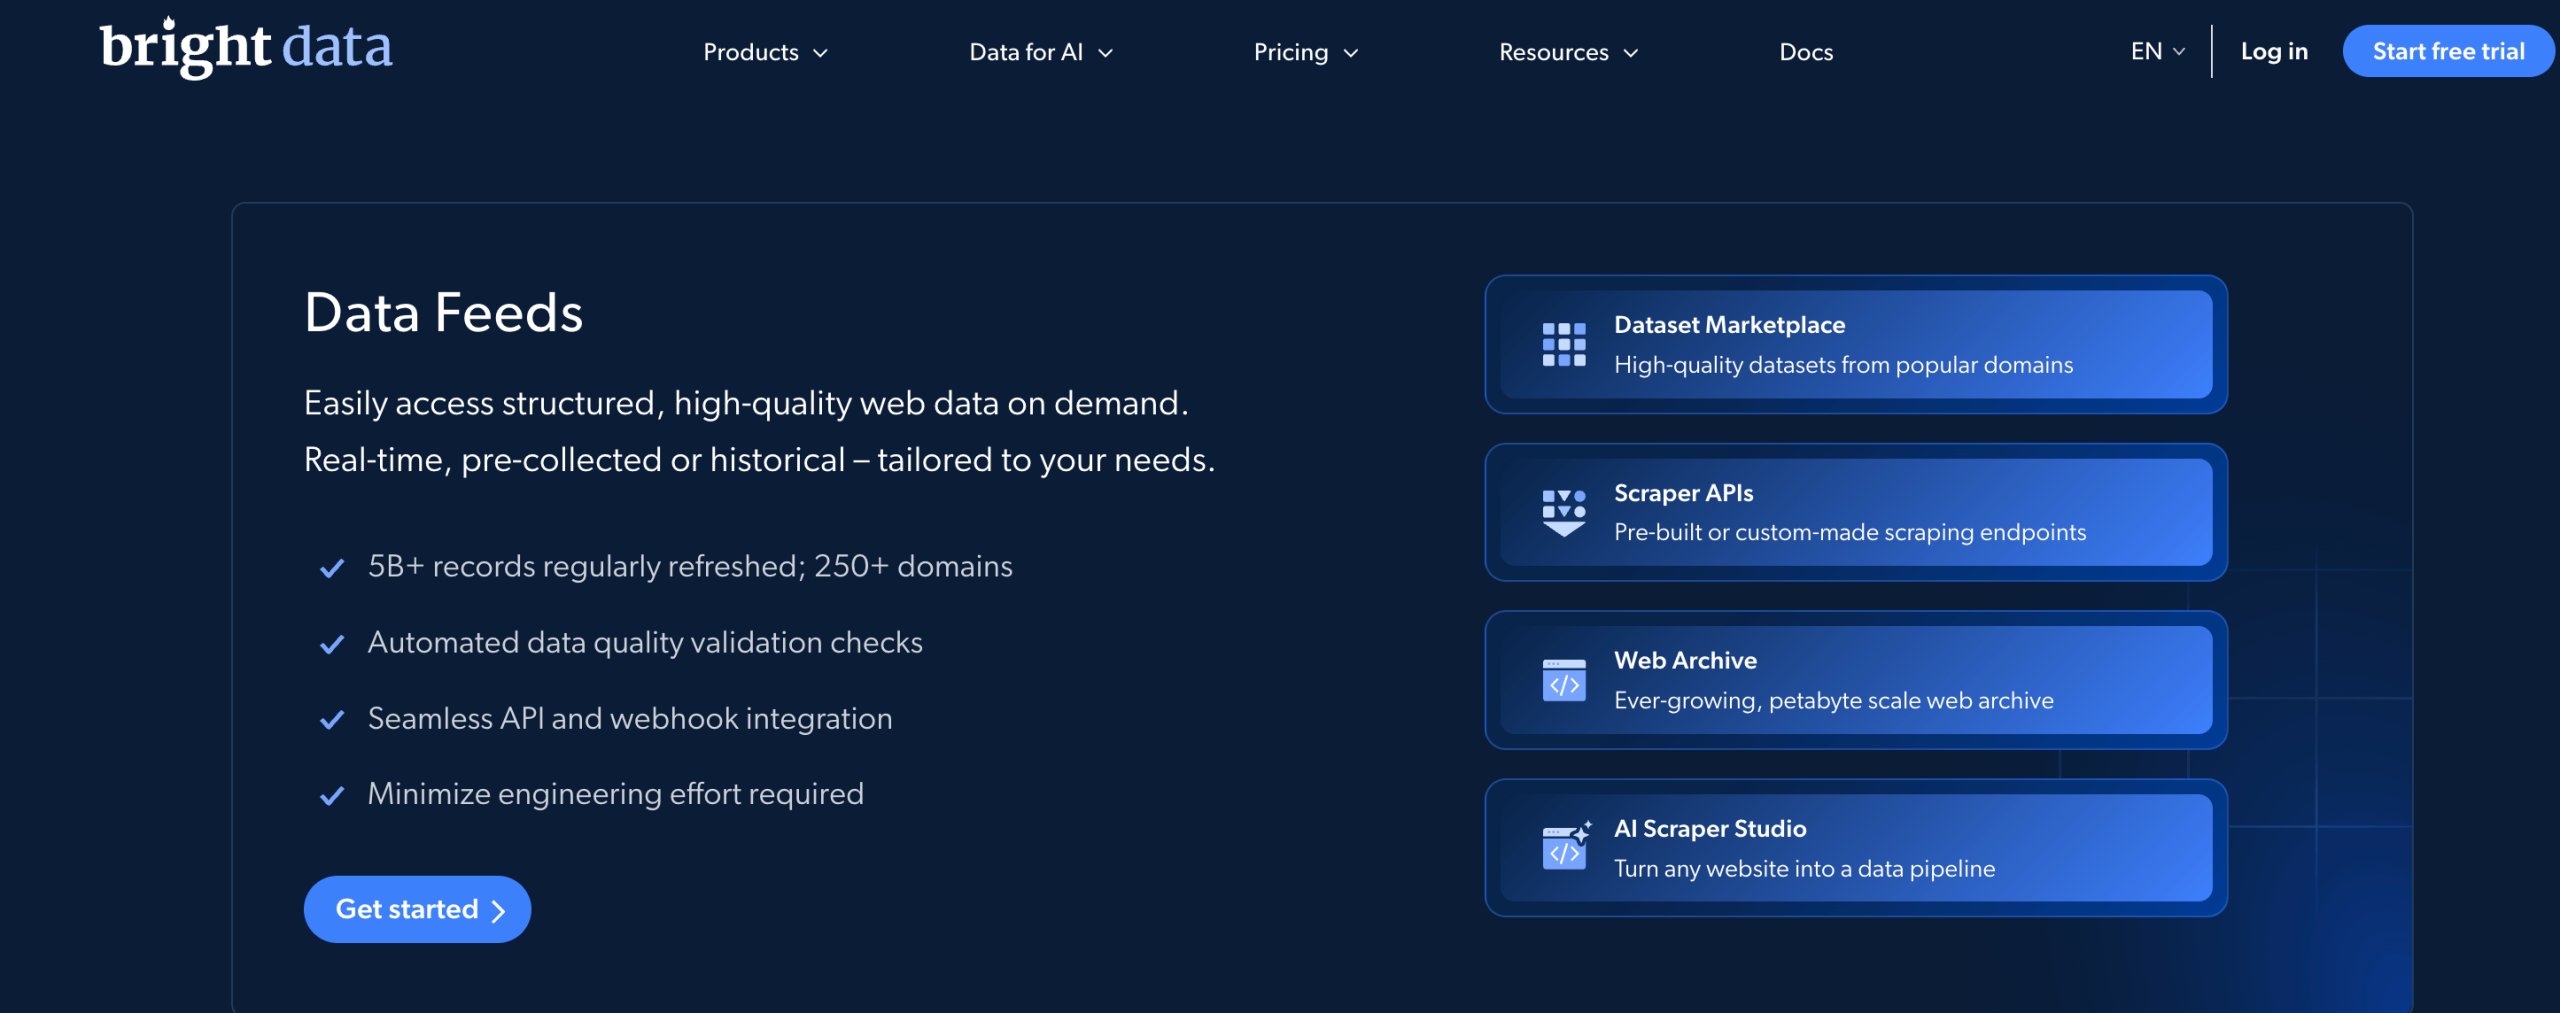
Task: Click checkmark beside Seamless API integration
Action: 332,720
